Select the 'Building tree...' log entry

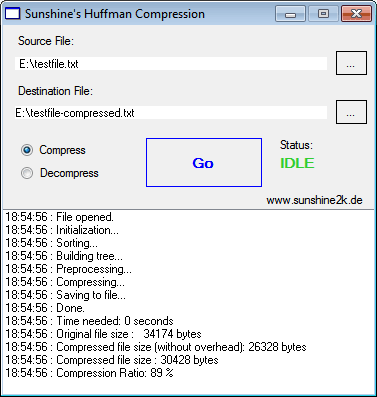tap(64, 256)
